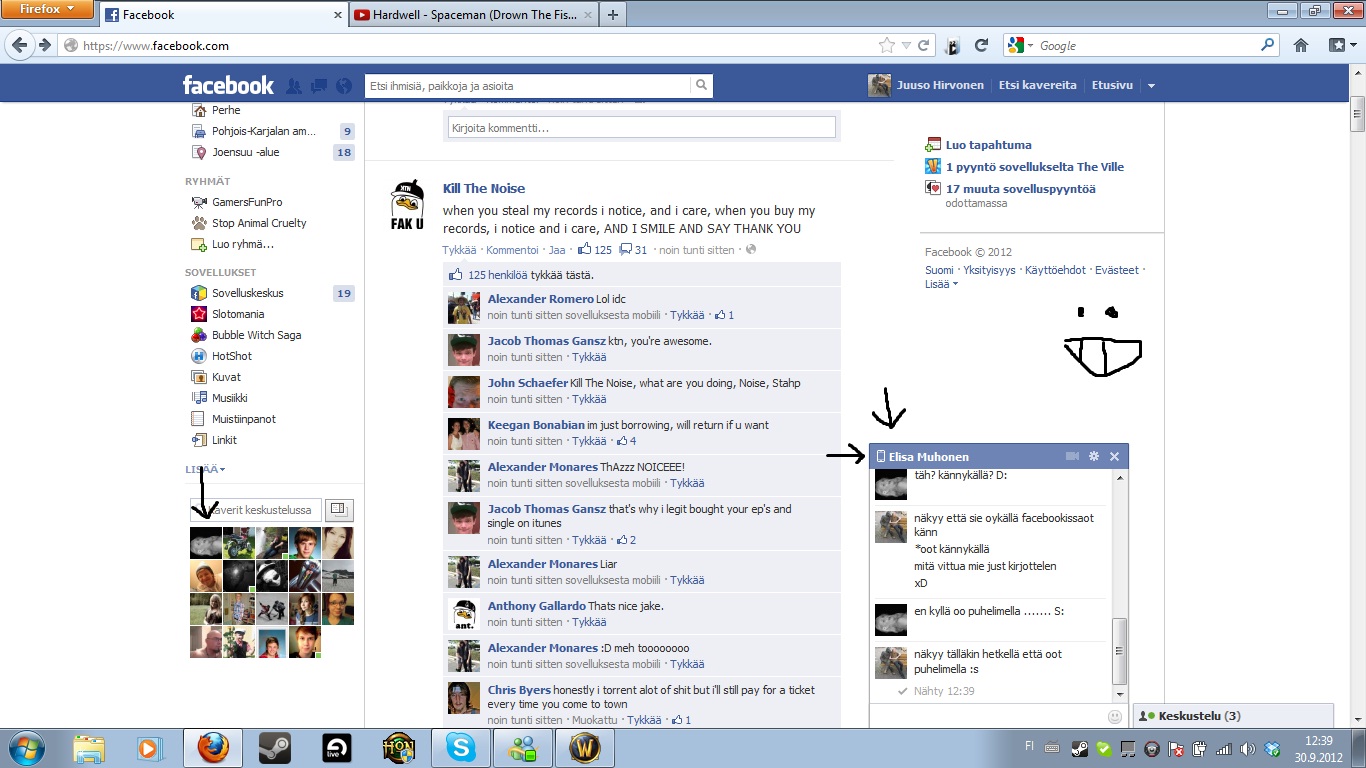Switch to the Hardwell - Spaceman tab
This screenshot has width=1366, height=768.
click(x=472, y=15)
